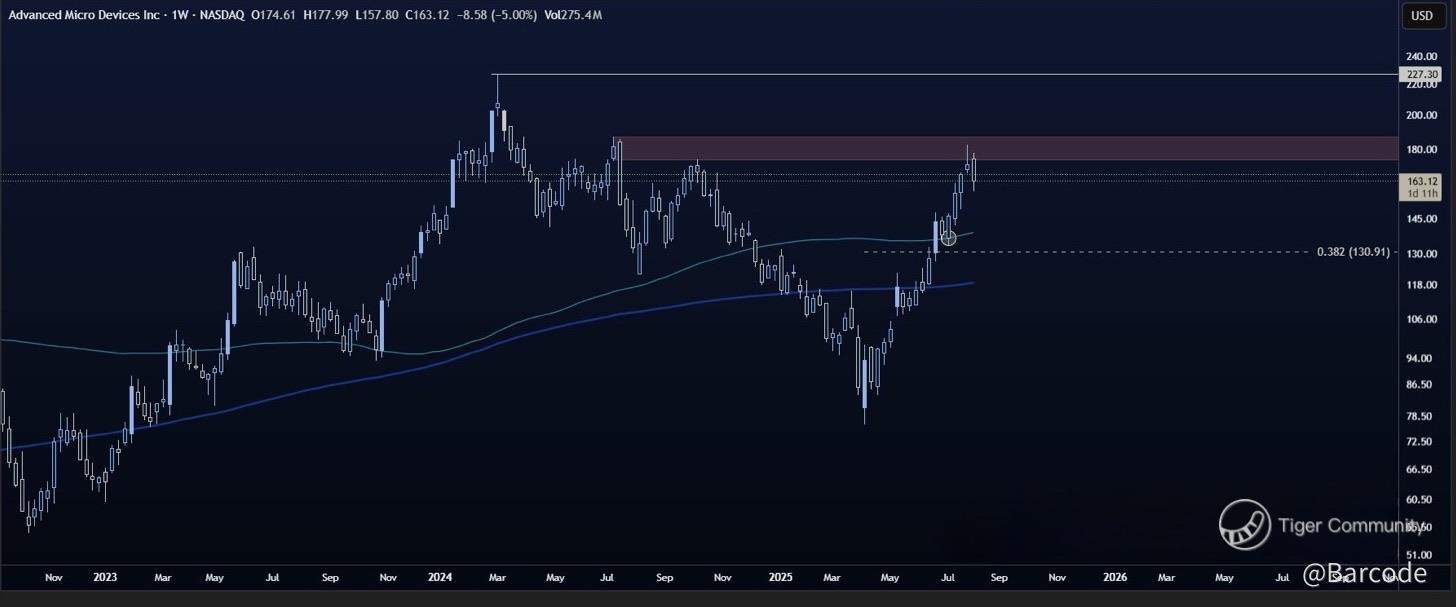Click the 78.50 price axis label
Viewport: 1456px width, 607px height.
[1421, 416]
